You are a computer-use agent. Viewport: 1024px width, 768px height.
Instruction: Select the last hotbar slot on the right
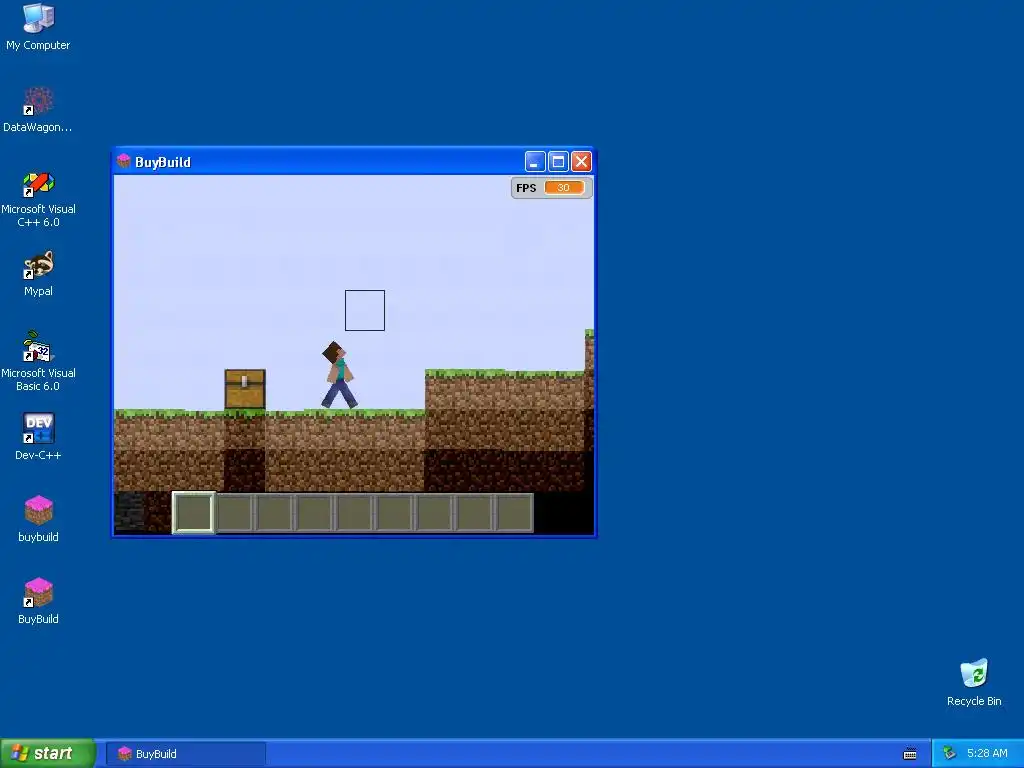coord(515,513)
